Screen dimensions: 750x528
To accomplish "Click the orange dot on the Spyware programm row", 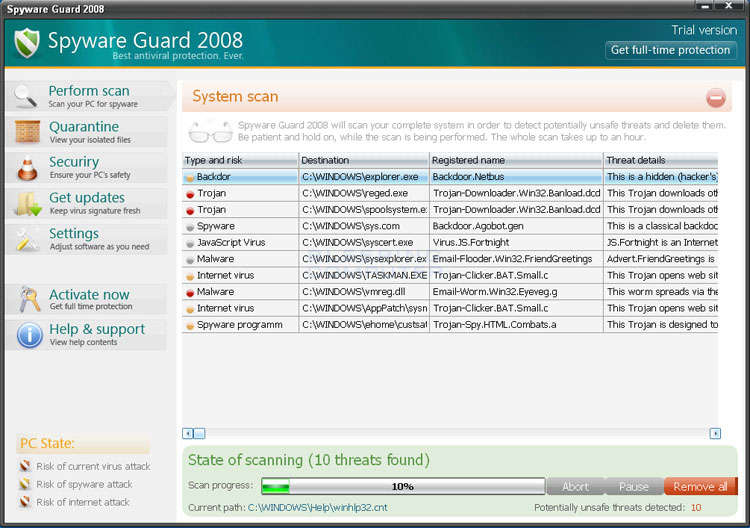I will click(190, 326).
